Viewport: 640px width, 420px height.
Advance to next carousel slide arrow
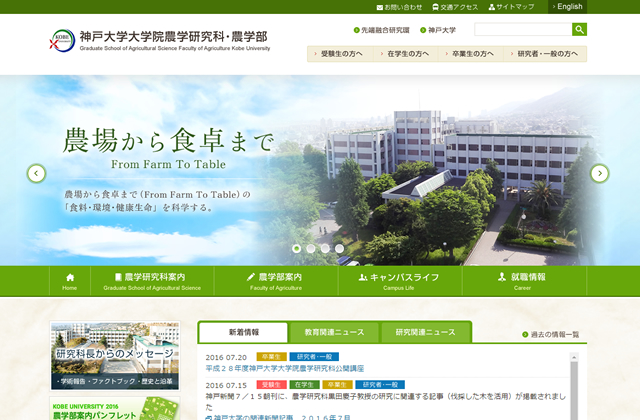click(600, 173)
